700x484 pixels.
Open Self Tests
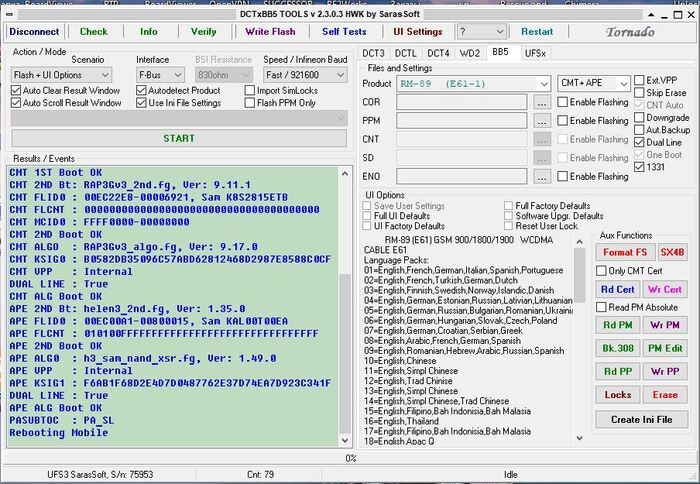click(344, 32)
